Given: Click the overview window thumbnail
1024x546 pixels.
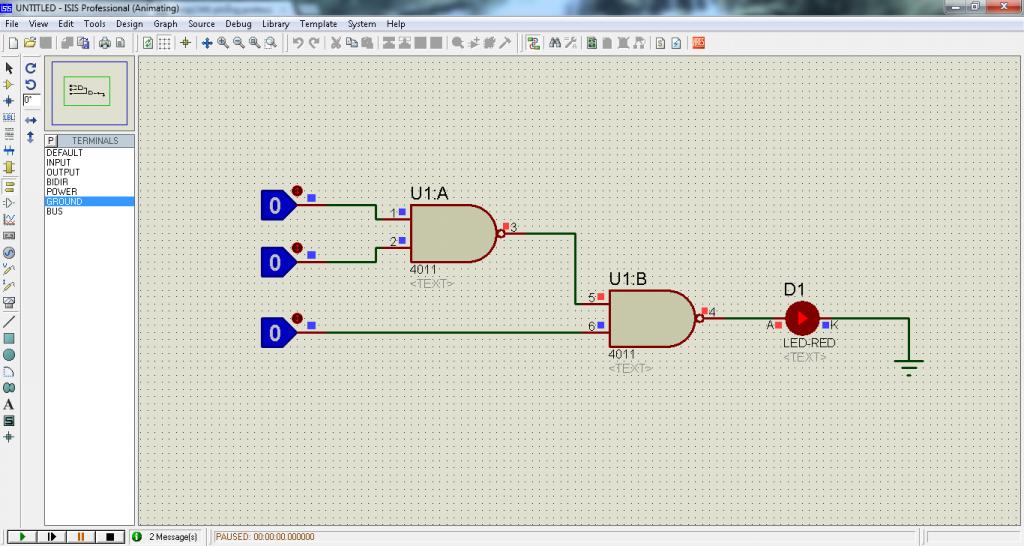Looking at the screenshot, I should [89, 93].
